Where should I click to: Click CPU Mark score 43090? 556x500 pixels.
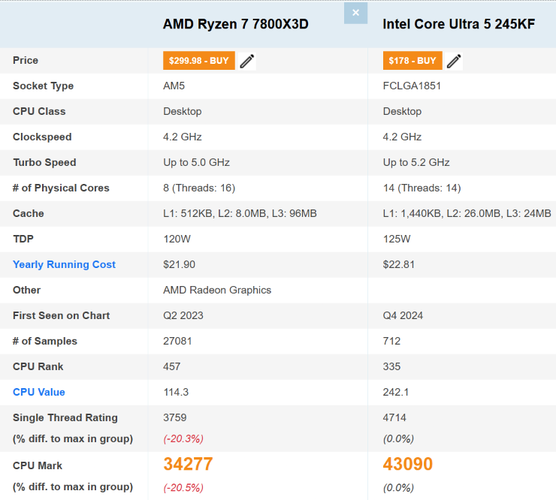(408, 464)
